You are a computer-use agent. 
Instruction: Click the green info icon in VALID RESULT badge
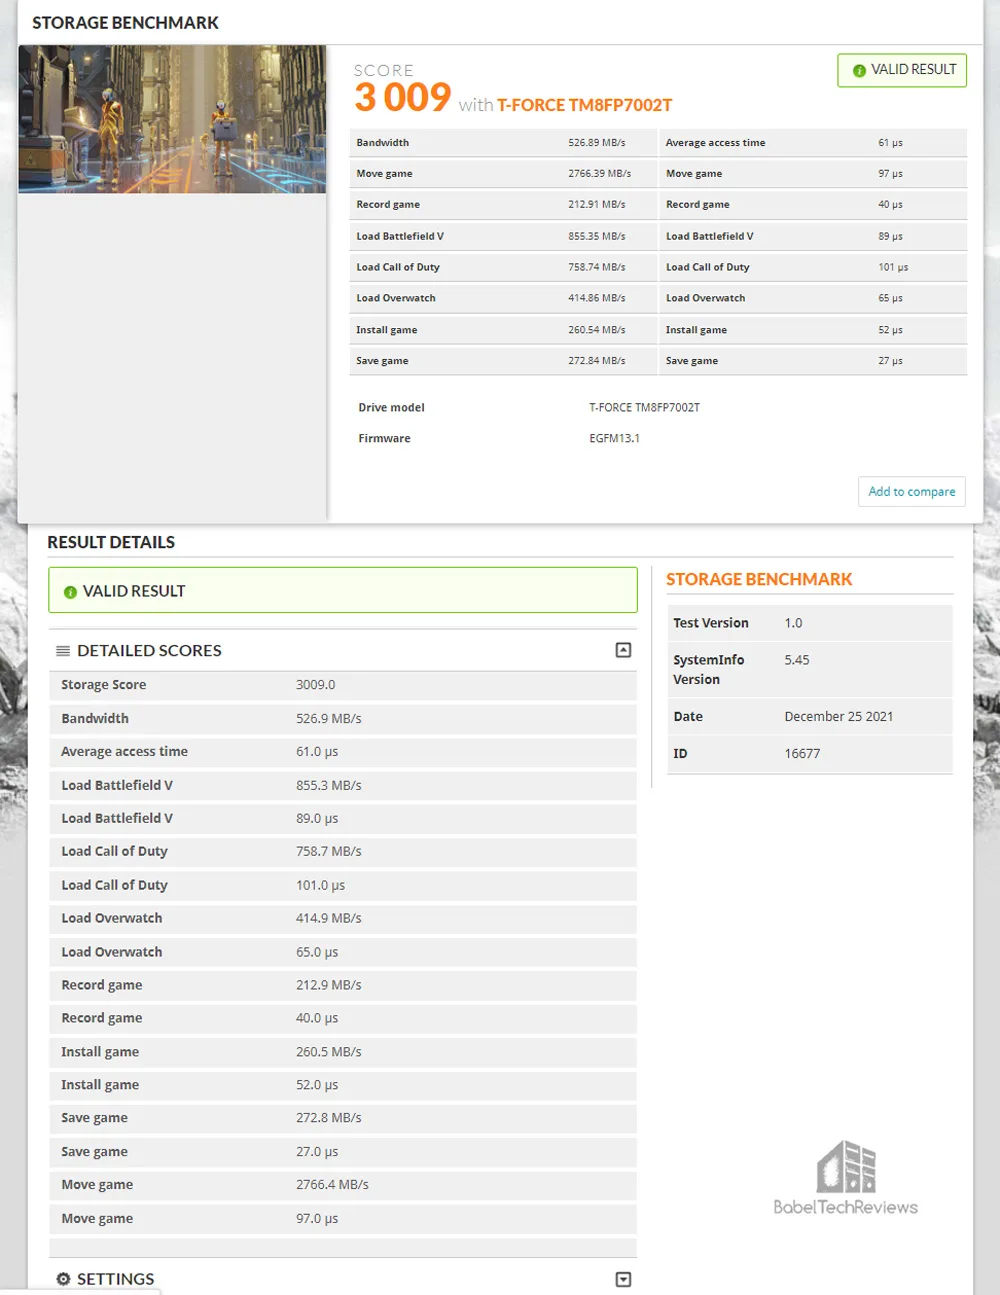[859, 70]
